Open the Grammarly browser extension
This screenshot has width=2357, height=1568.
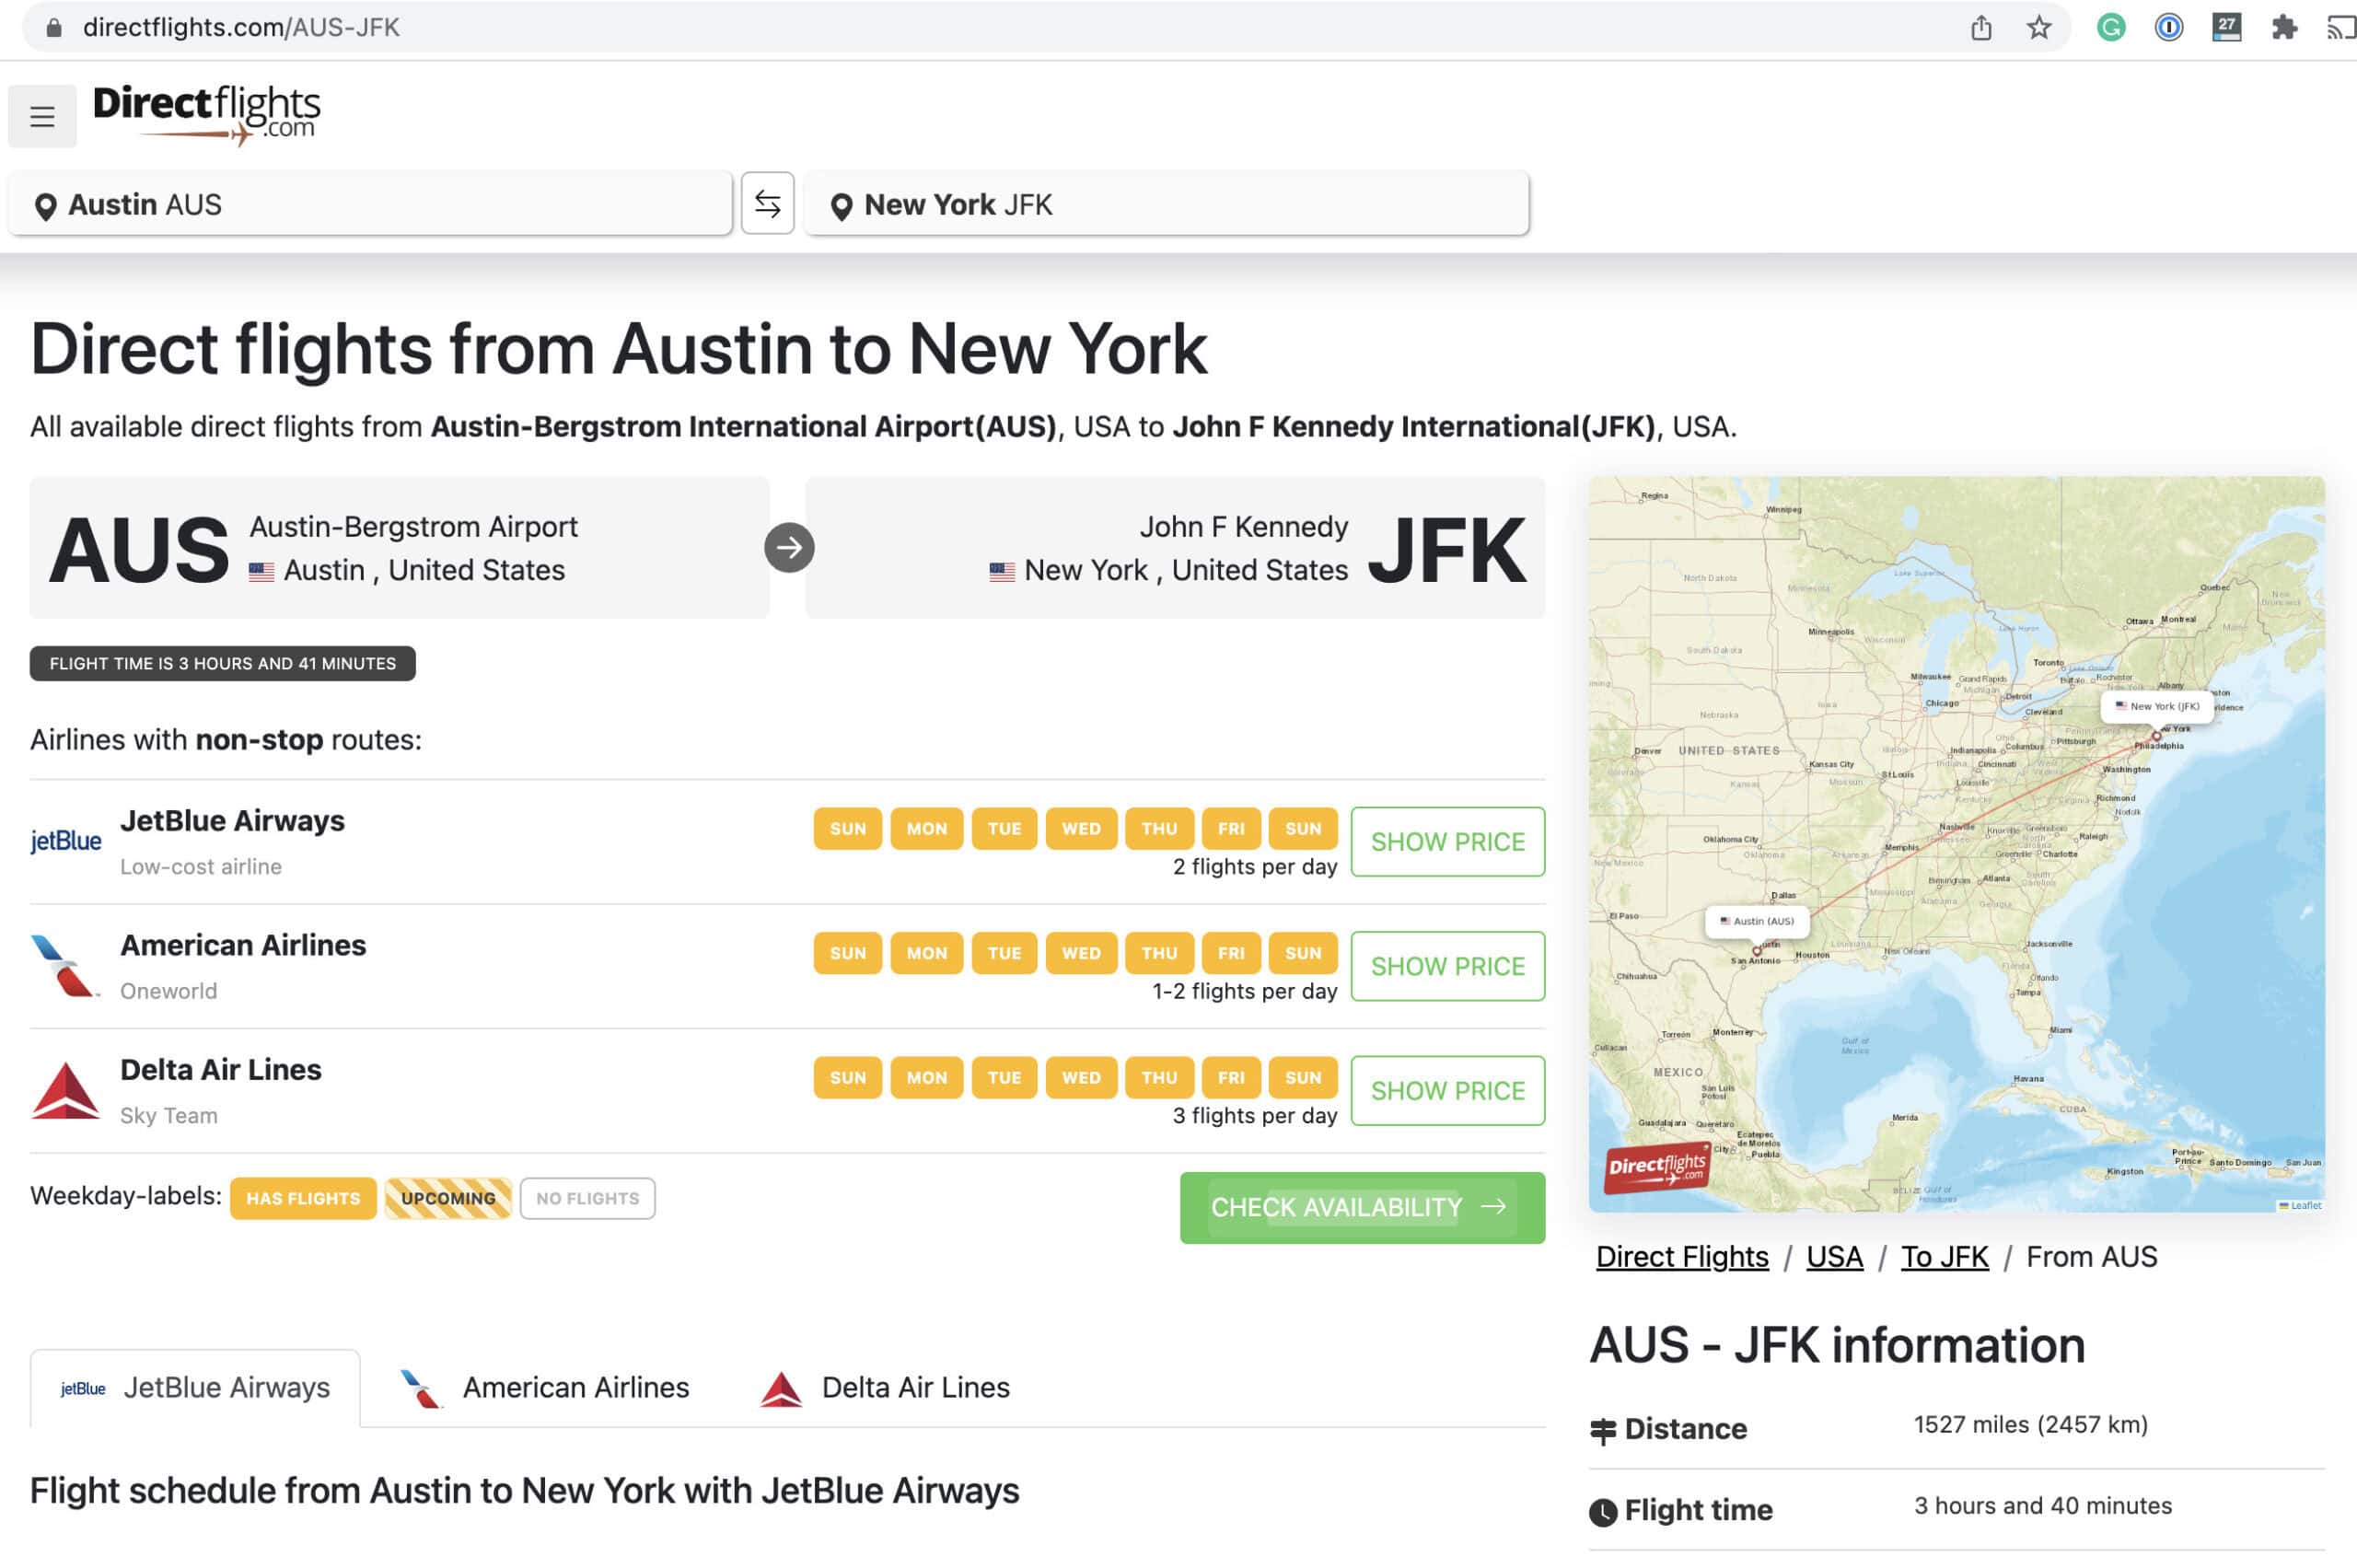click(x=2111, y=27)
